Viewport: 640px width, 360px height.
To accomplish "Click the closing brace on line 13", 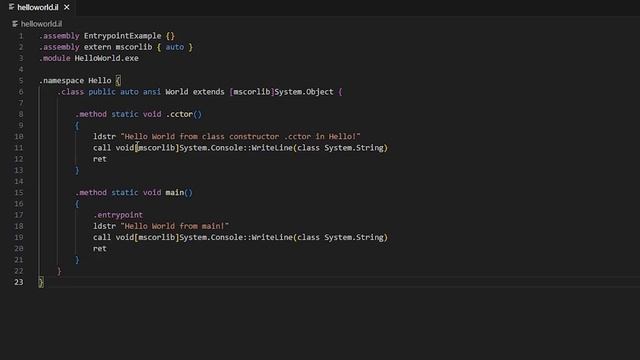I will point(77,170).
